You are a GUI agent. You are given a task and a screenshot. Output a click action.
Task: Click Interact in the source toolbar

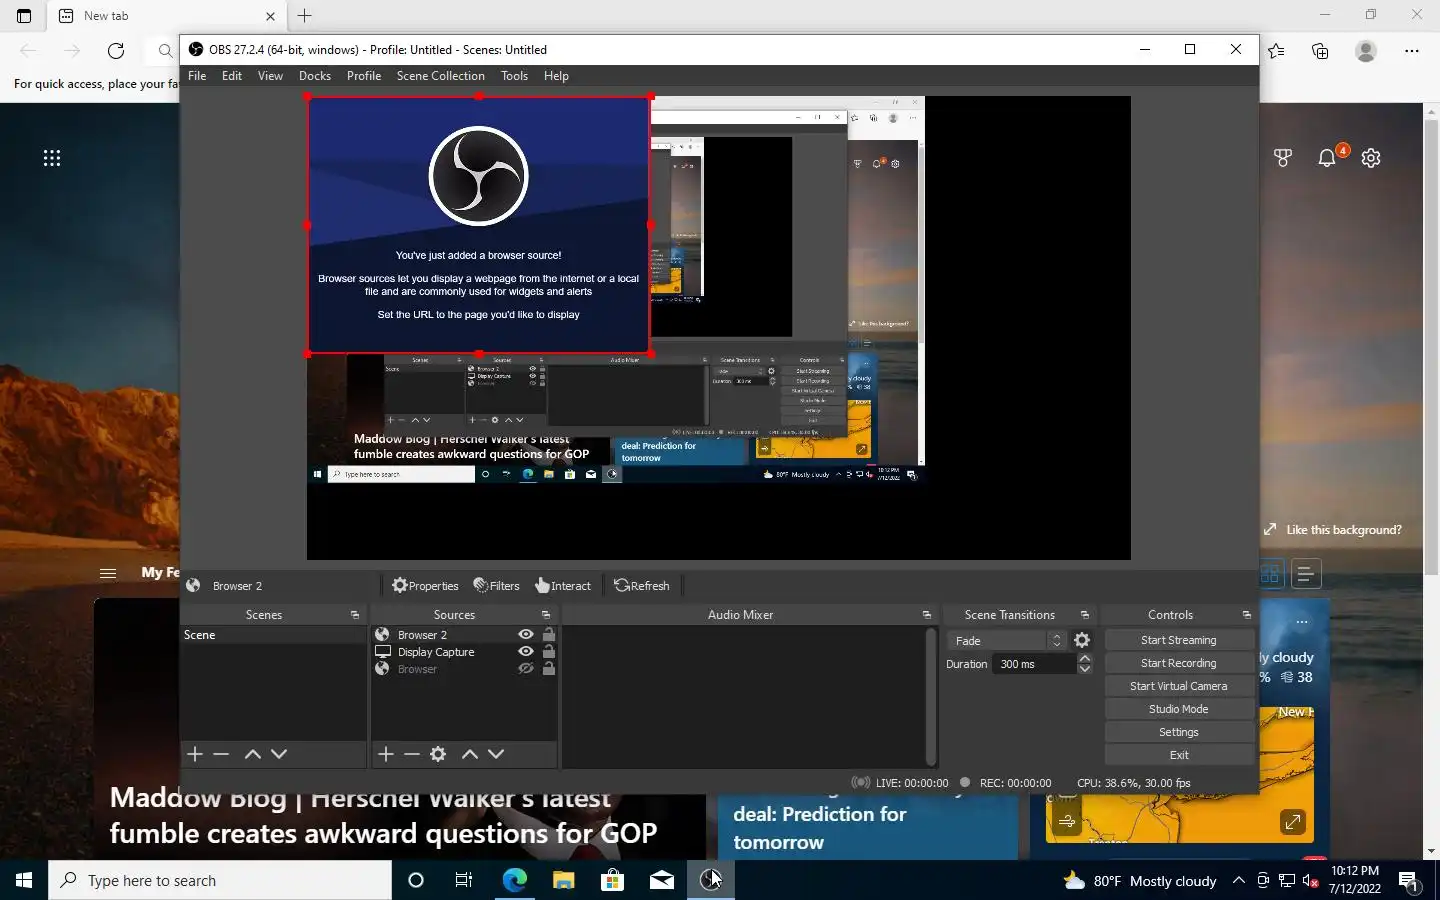click(x=563, y=586)
